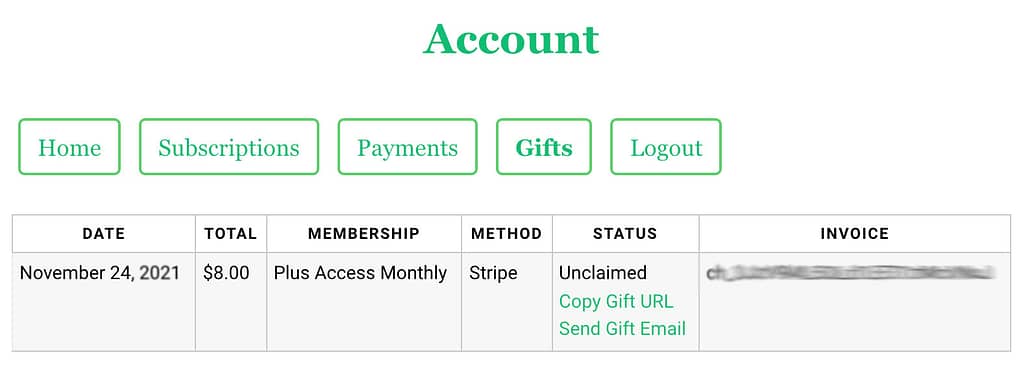Viewport: 1023px width, 370px height.
Task: Click the Logout button
Action: (665, 147)
